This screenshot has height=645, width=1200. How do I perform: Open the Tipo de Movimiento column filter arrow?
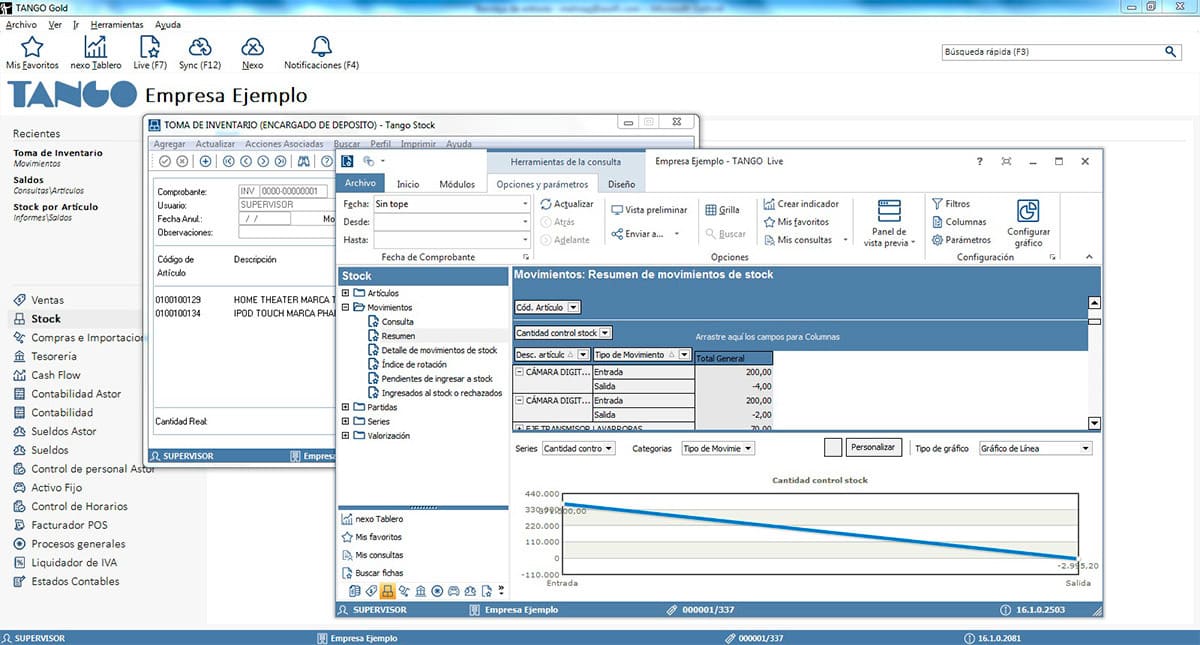click(684, 355)
